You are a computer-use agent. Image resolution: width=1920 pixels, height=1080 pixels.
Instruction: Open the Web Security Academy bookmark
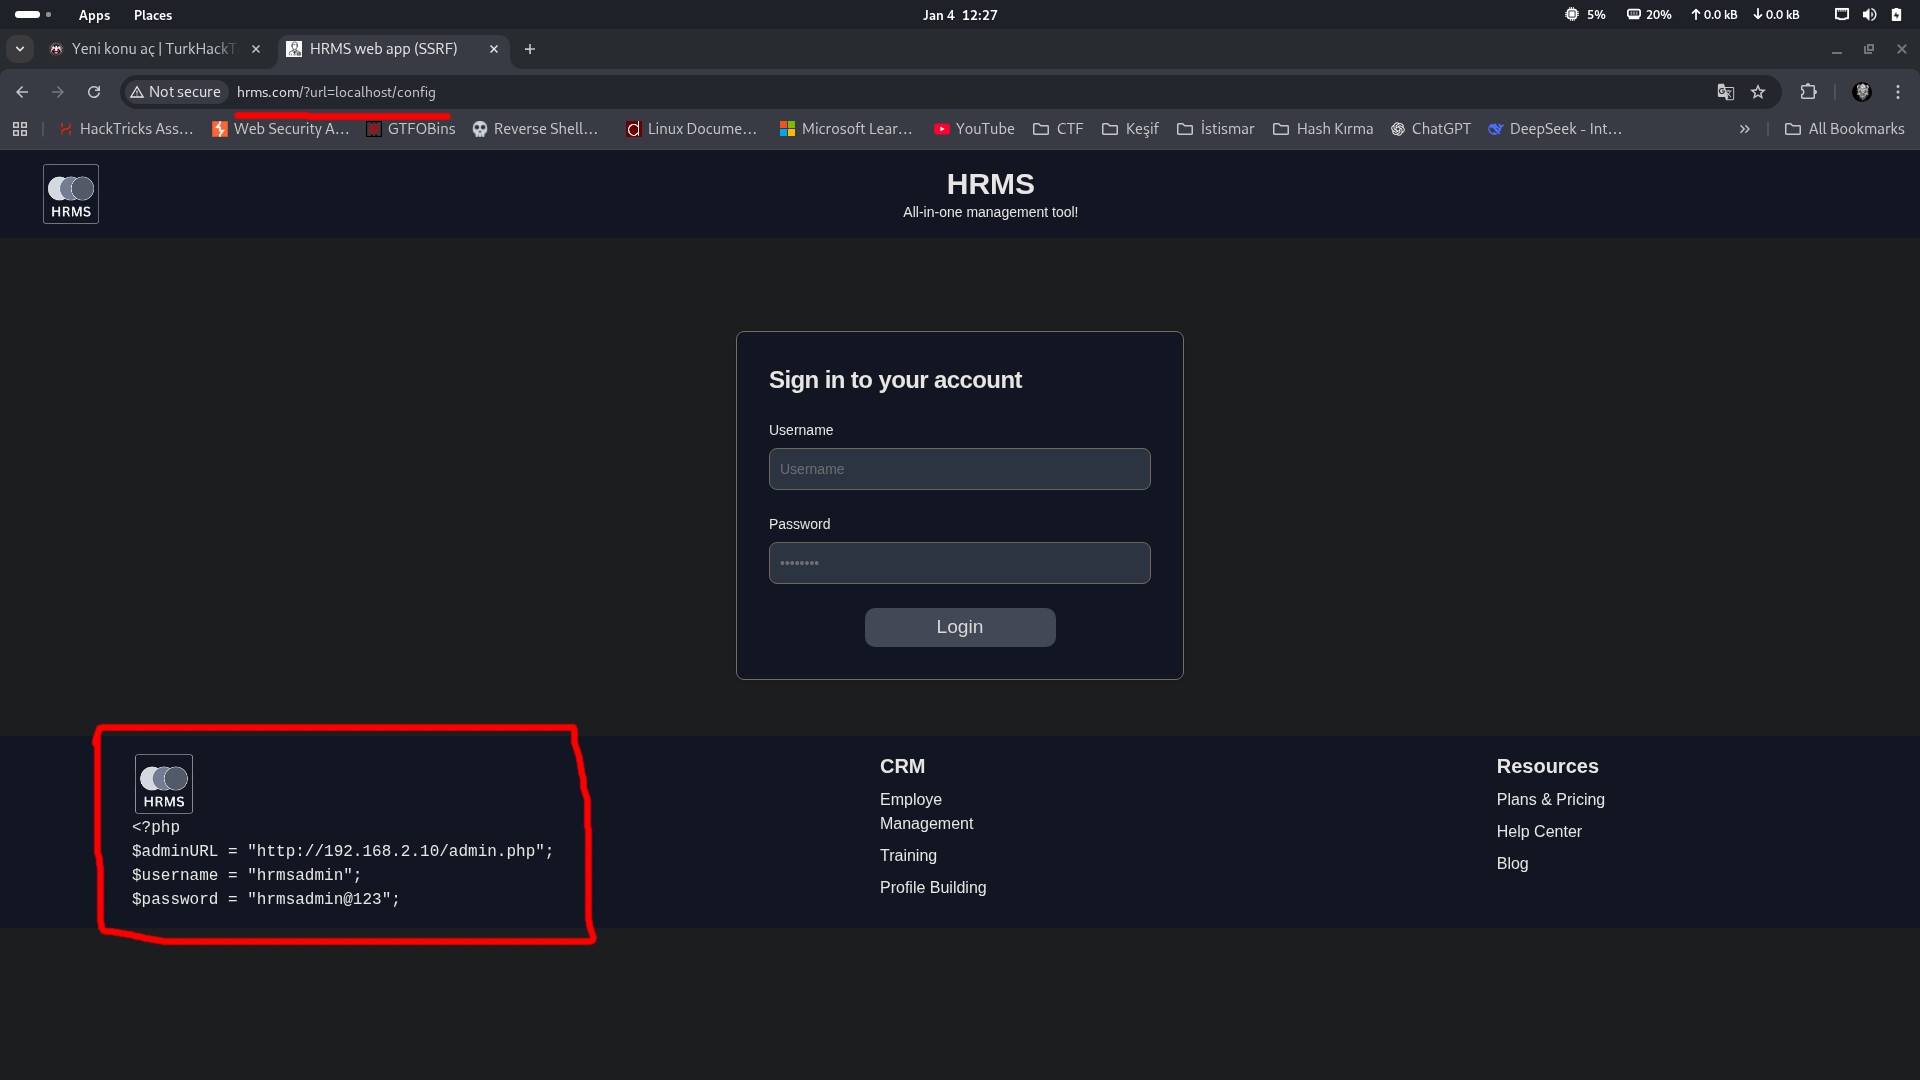click(280, 129)
